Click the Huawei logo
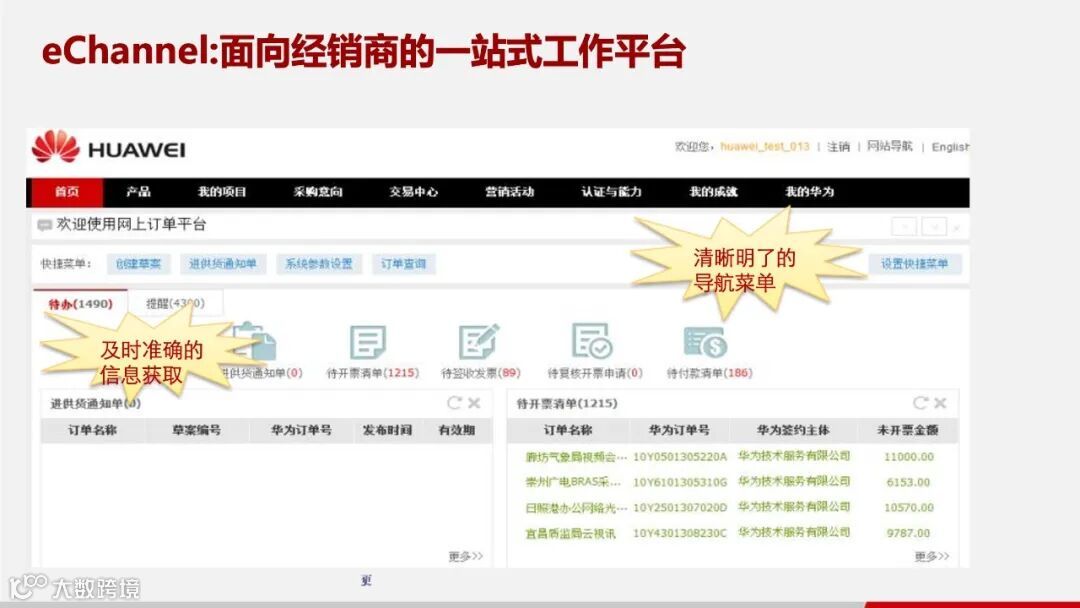This screenshot has height=608, width=1080. click(109, 147)
